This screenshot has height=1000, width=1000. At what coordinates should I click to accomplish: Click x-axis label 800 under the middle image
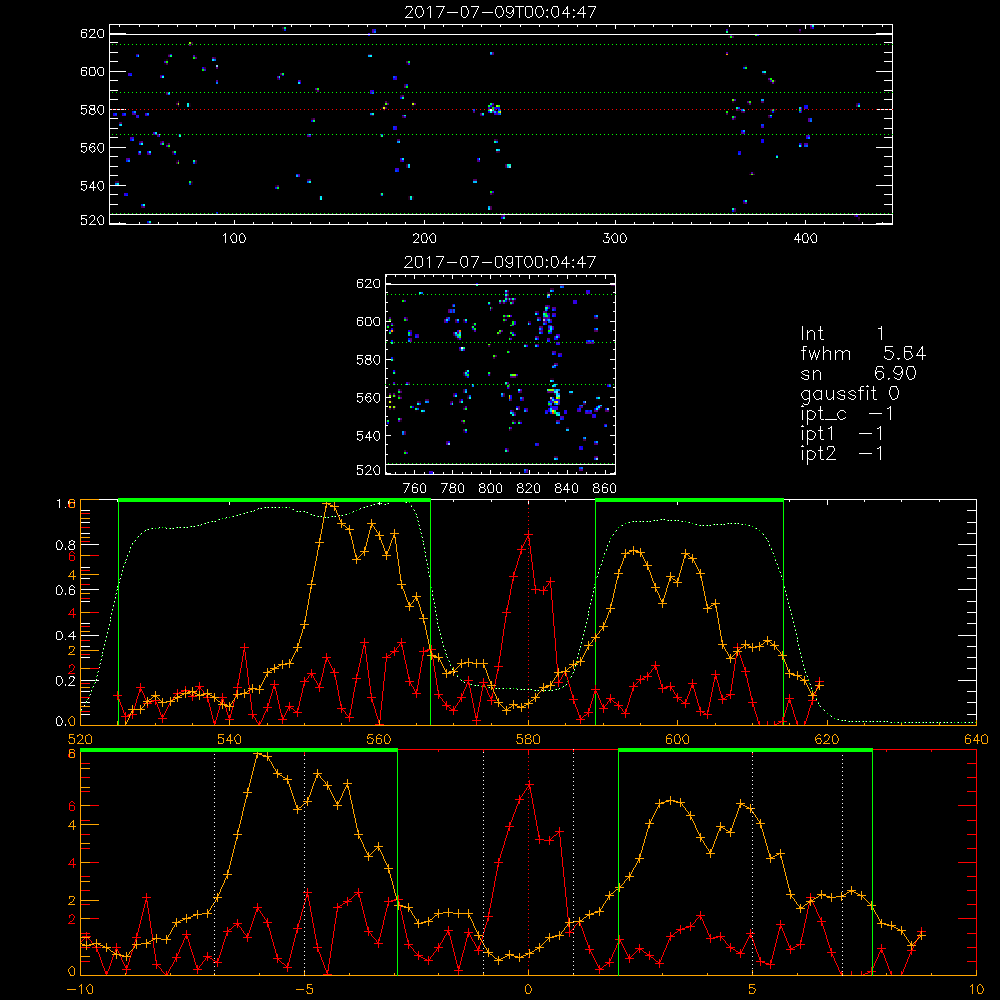[x=490, y=489]
